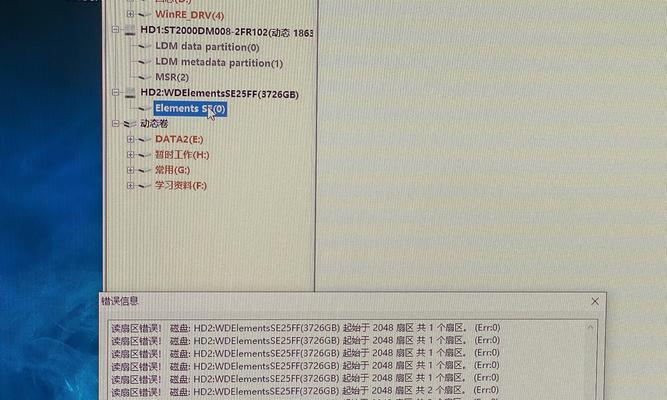Click the 错误信息 dialog title

(x=120, y=301)
